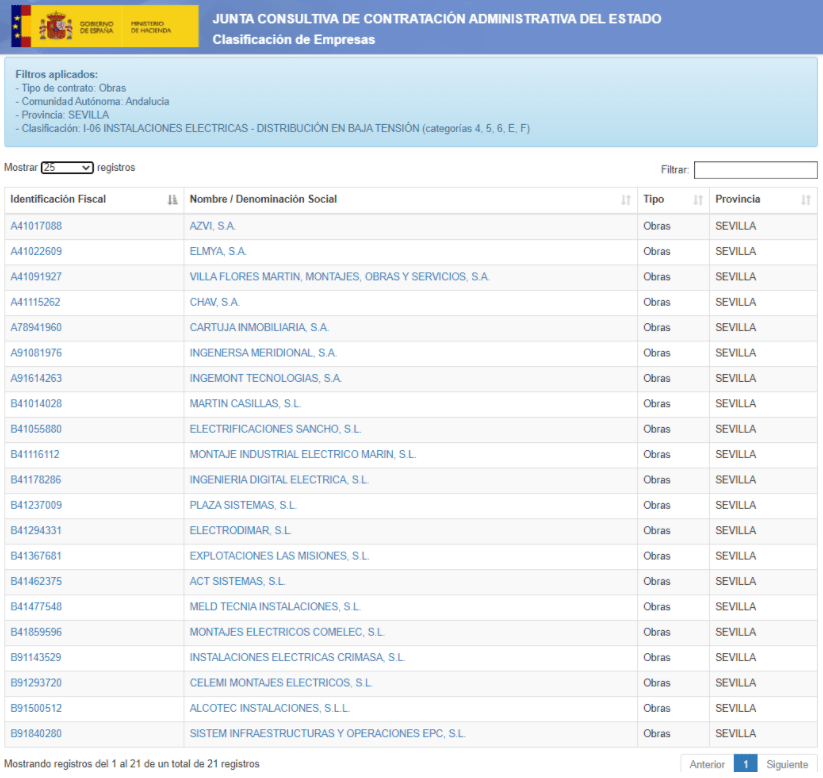Open fiscal ID B41055880
This screenshot has width=823, height=778.
click(x=36, y=429)
